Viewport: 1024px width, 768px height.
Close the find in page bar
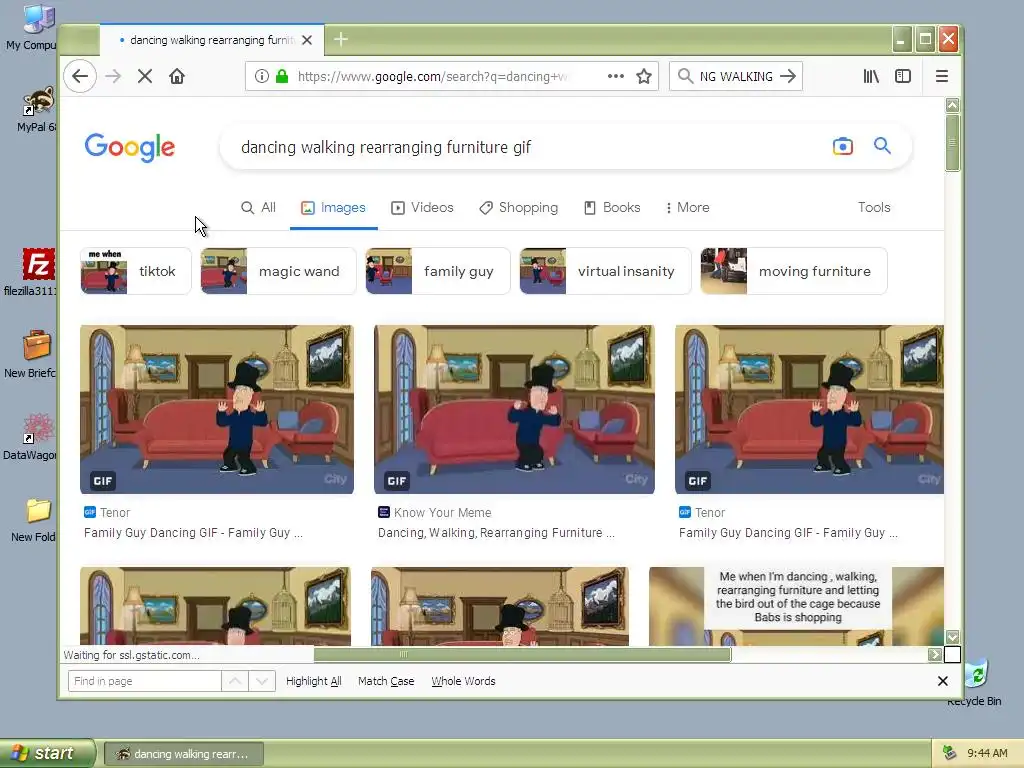pos(942,681)
